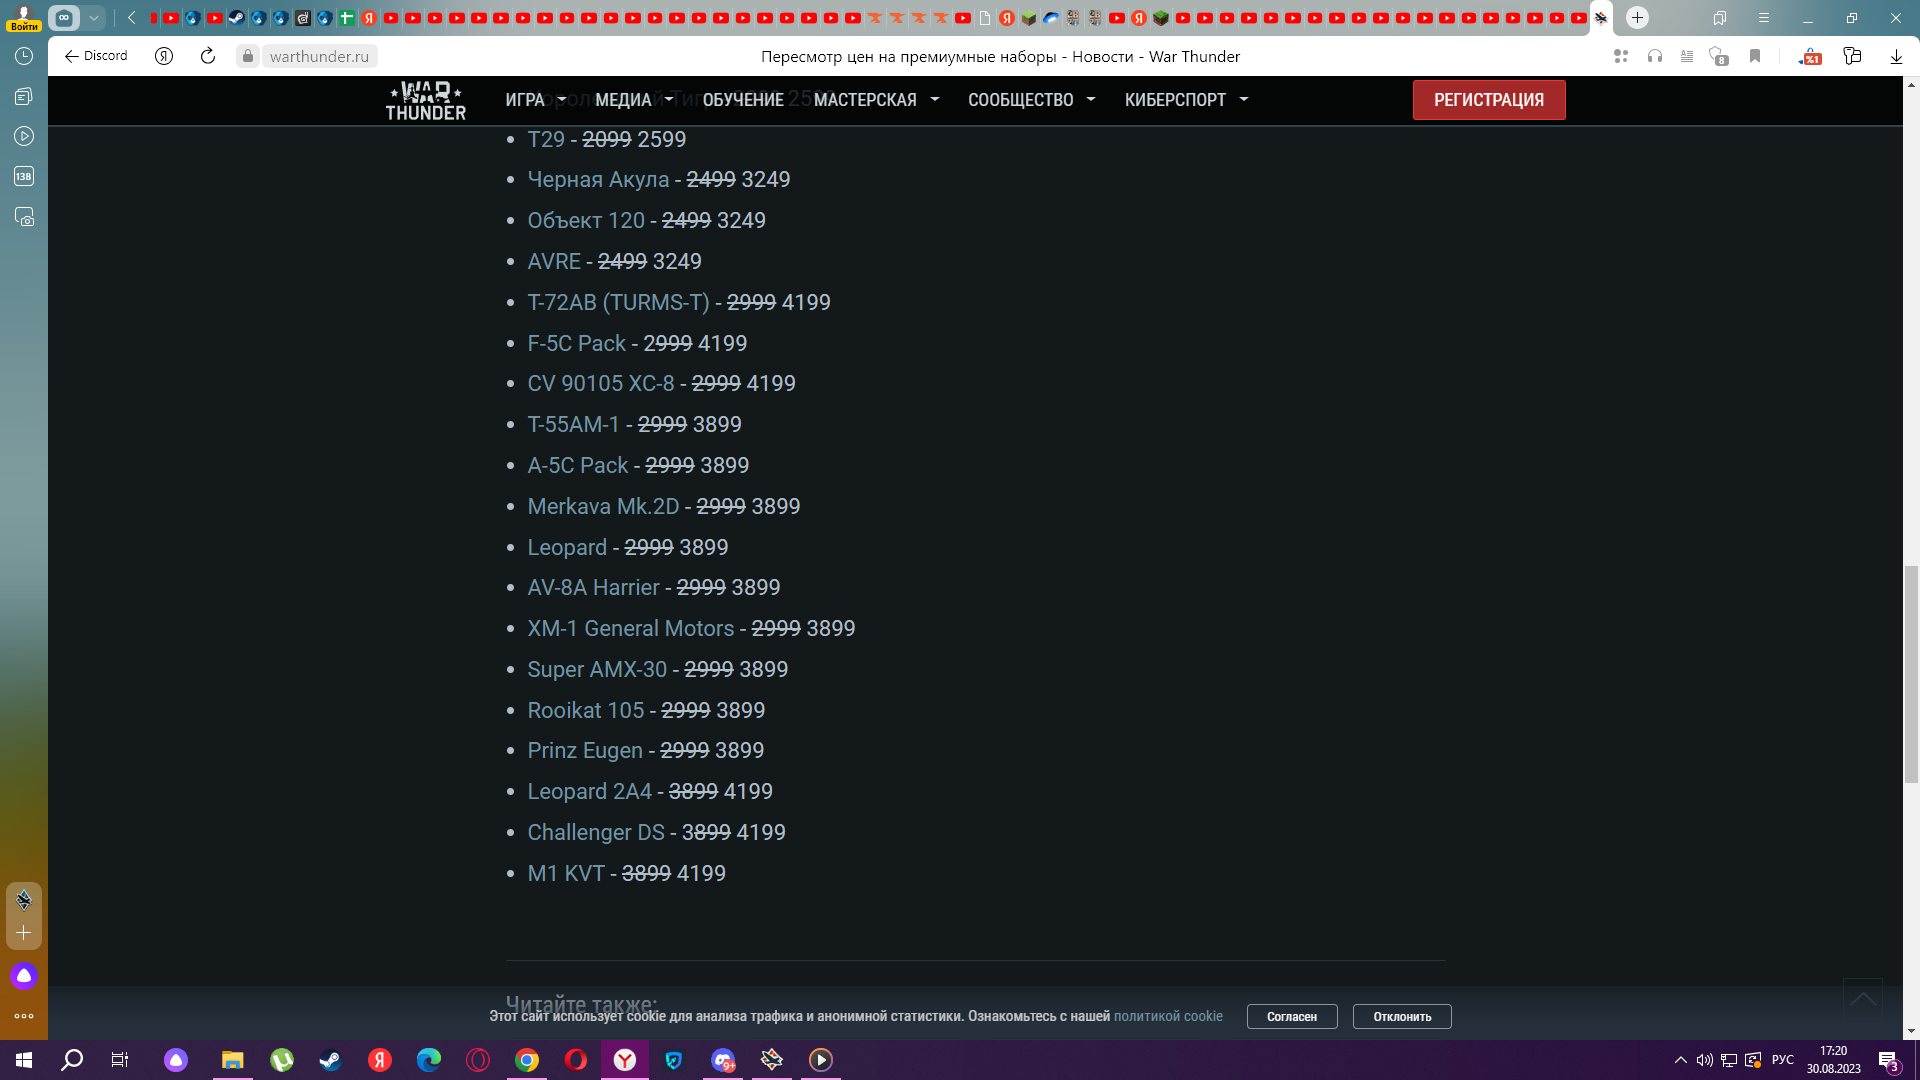Image resolution: width=1920 pixels, height=1080 pixels.
Task: Open the sidebar three-dots more menu
Action: tap(24, 1016)
